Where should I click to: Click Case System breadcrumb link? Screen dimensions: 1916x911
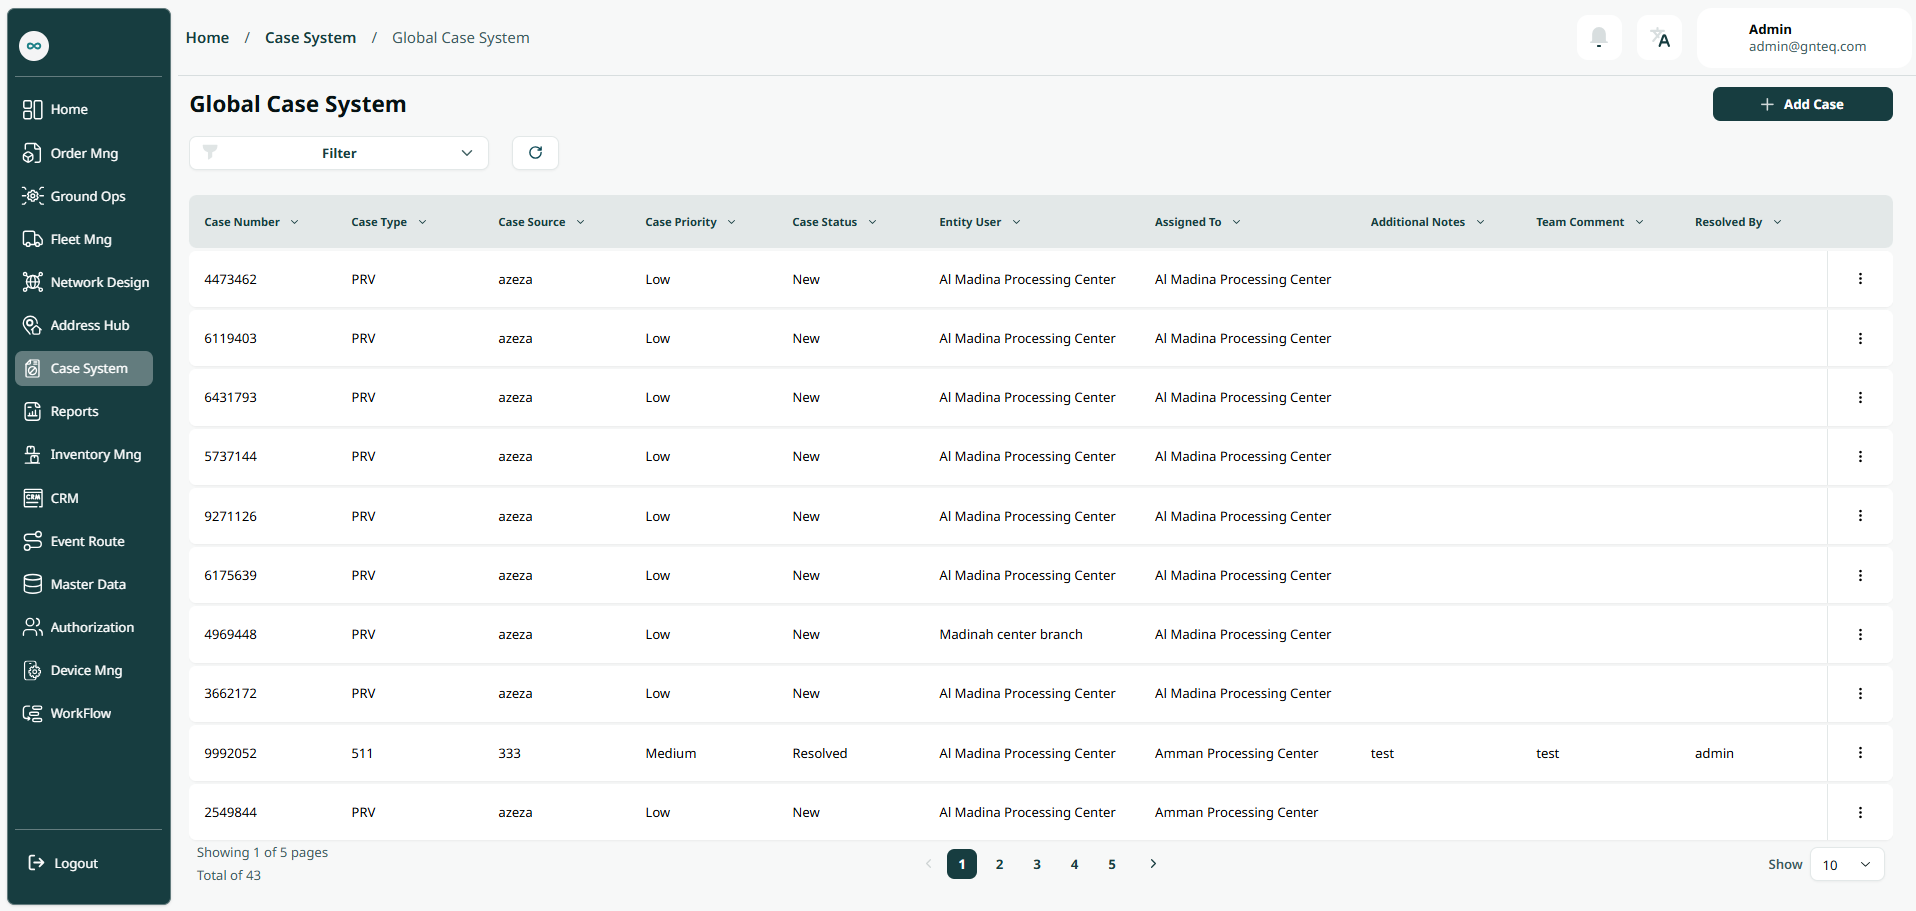pyautogui.click(x=310, y=38)
